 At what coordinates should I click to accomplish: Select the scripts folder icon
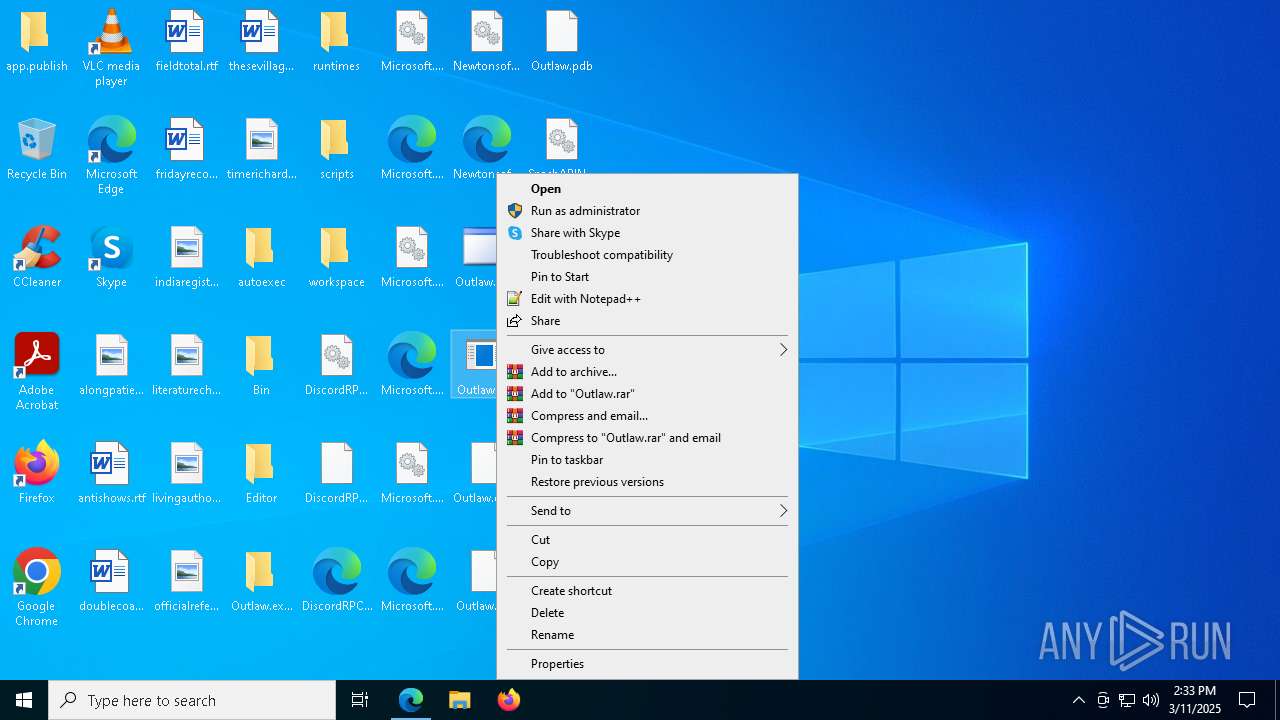[336, 140]
